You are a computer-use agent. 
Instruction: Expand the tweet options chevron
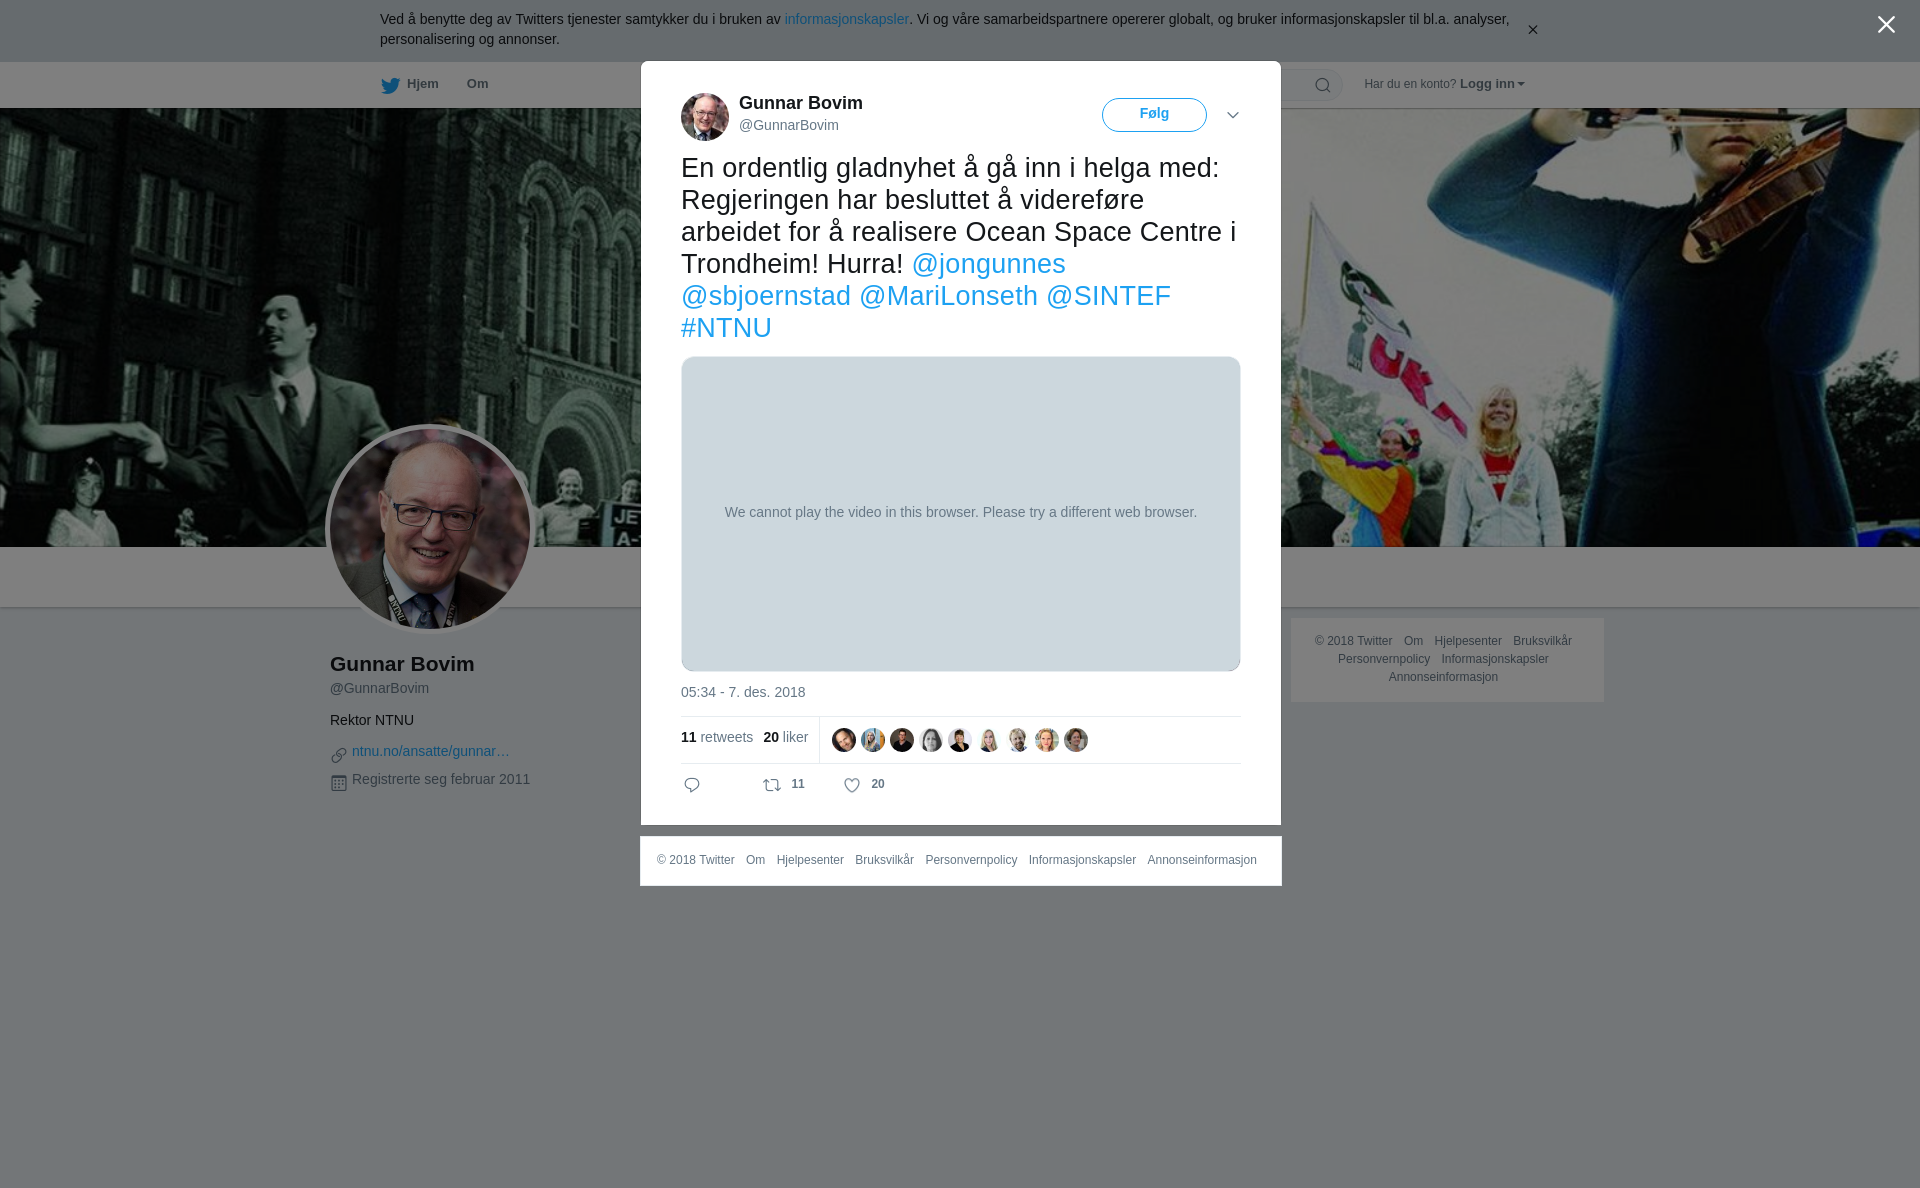click(1233, 115)
